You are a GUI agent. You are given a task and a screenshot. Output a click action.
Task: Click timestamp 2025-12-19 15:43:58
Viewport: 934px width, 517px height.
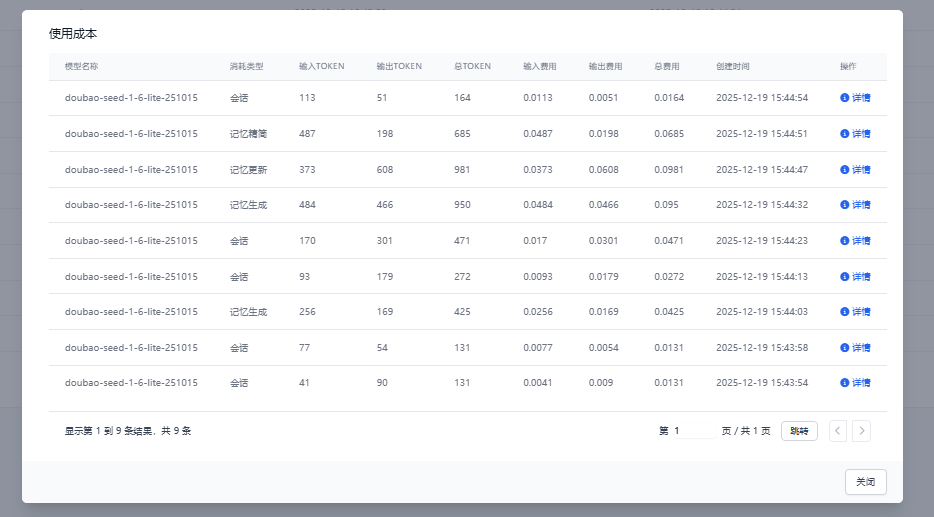(x=762, y=347)
